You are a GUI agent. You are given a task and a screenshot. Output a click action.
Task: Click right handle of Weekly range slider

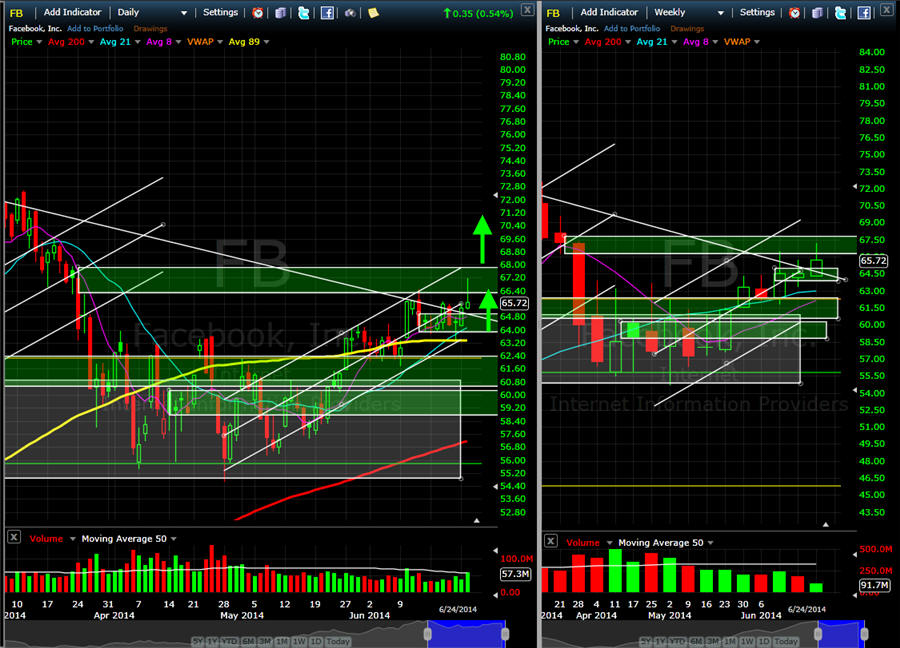pos(864,634)
